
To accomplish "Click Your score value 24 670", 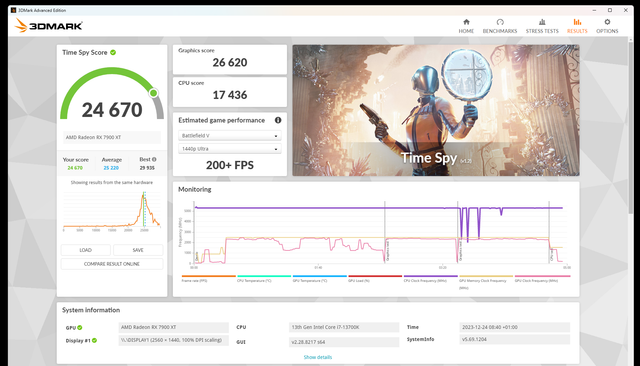I will [75, 168].
